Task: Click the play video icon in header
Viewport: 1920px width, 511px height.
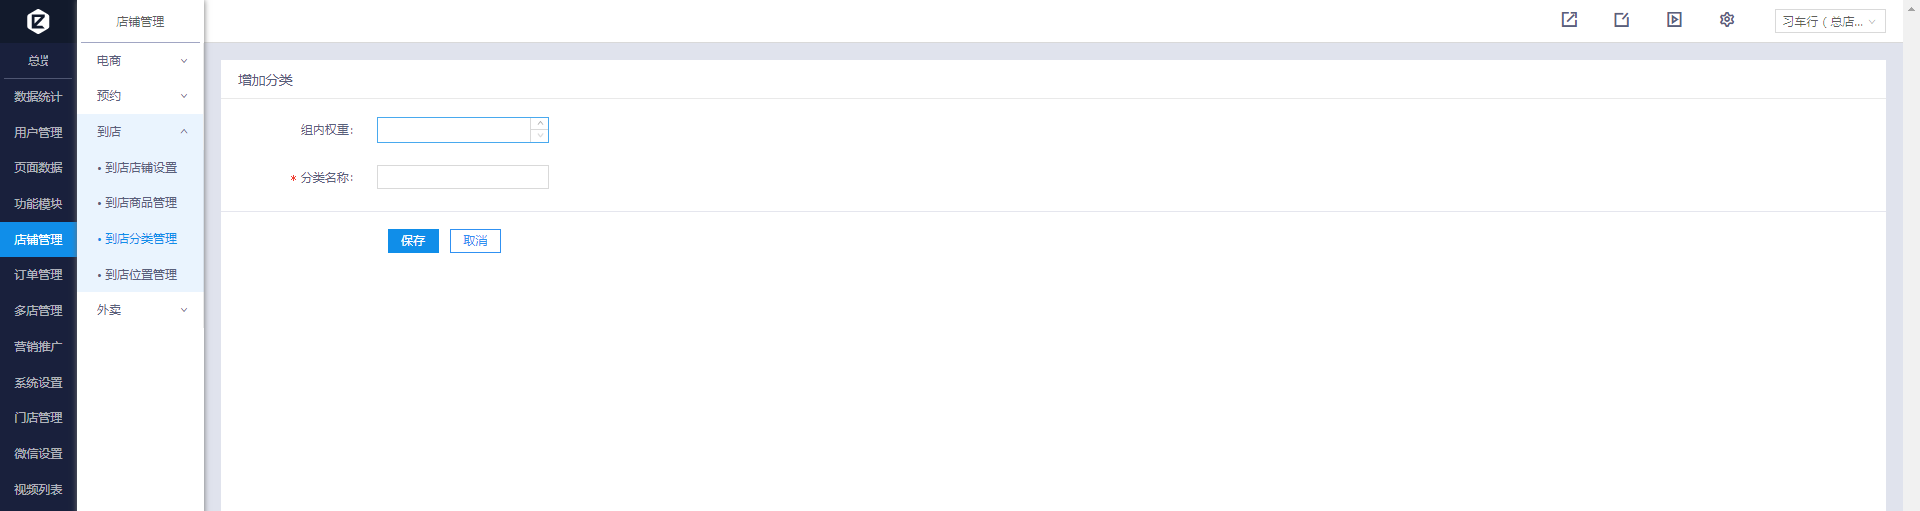Action: pyautogui.click(x=1674, y=20)
